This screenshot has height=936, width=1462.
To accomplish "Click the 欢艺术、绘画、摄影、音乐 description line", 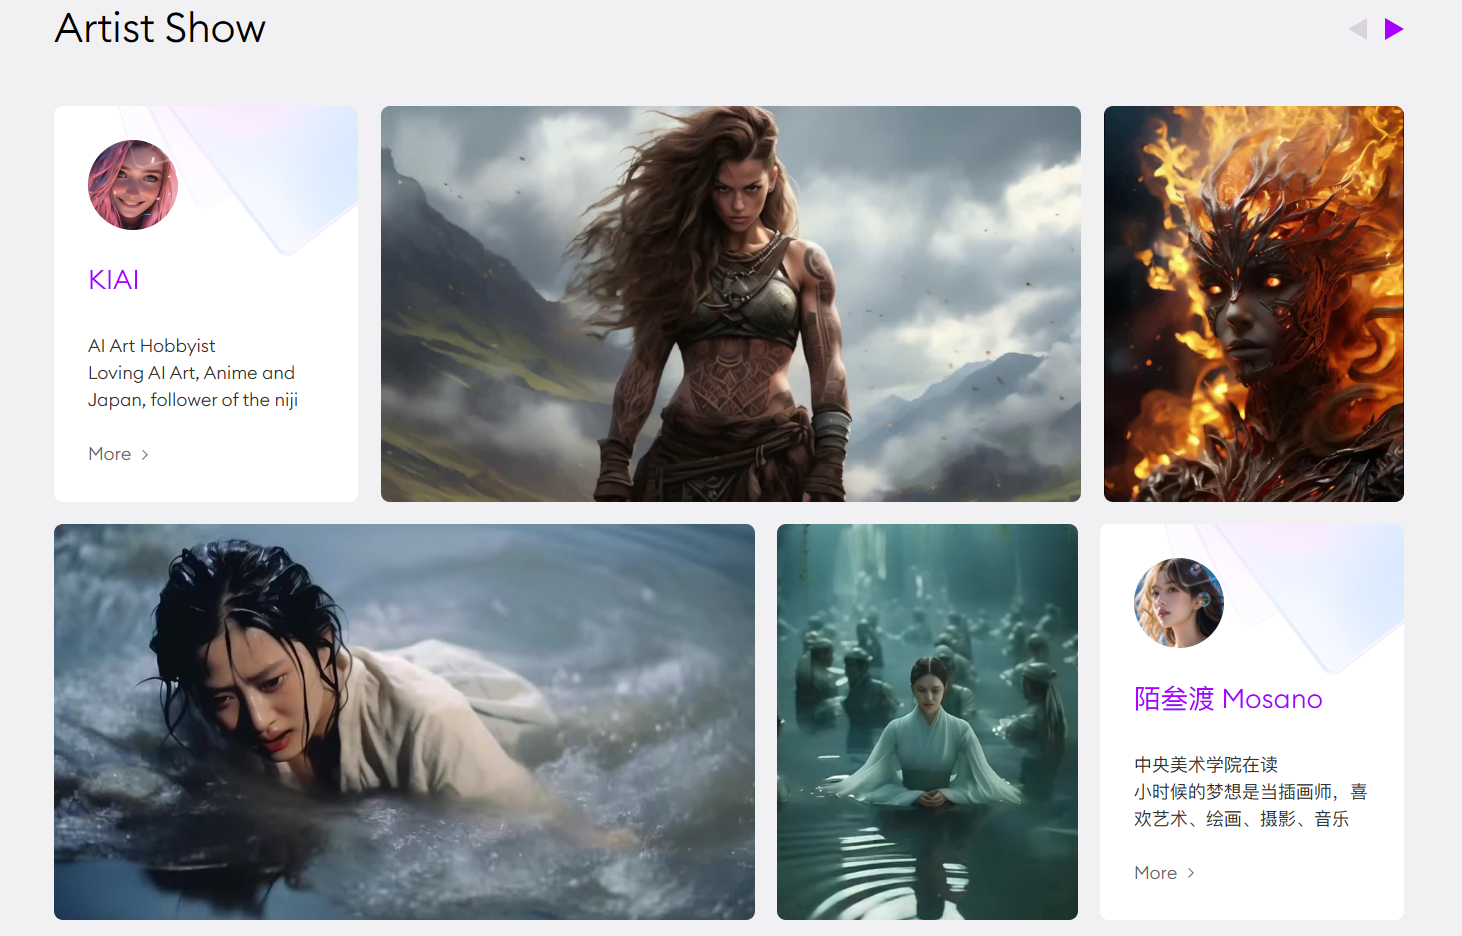I will [1241, 819].
